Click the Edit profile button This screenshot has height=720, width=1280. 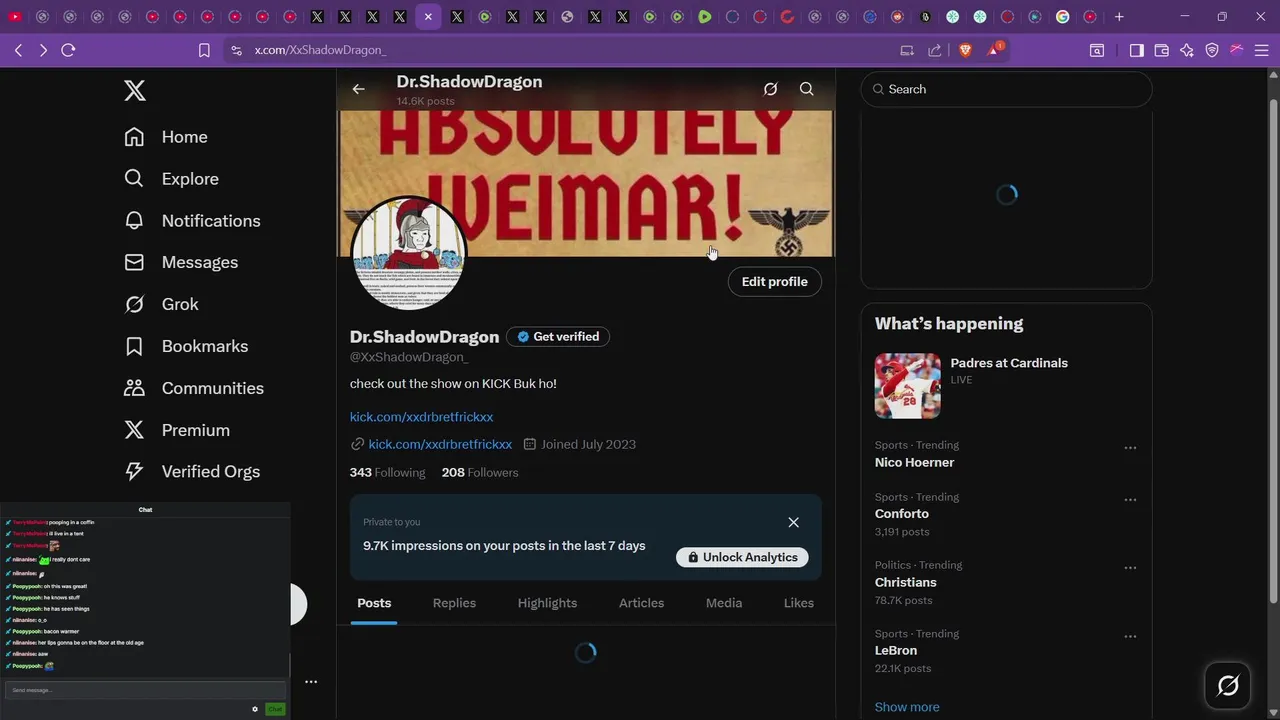774,282
